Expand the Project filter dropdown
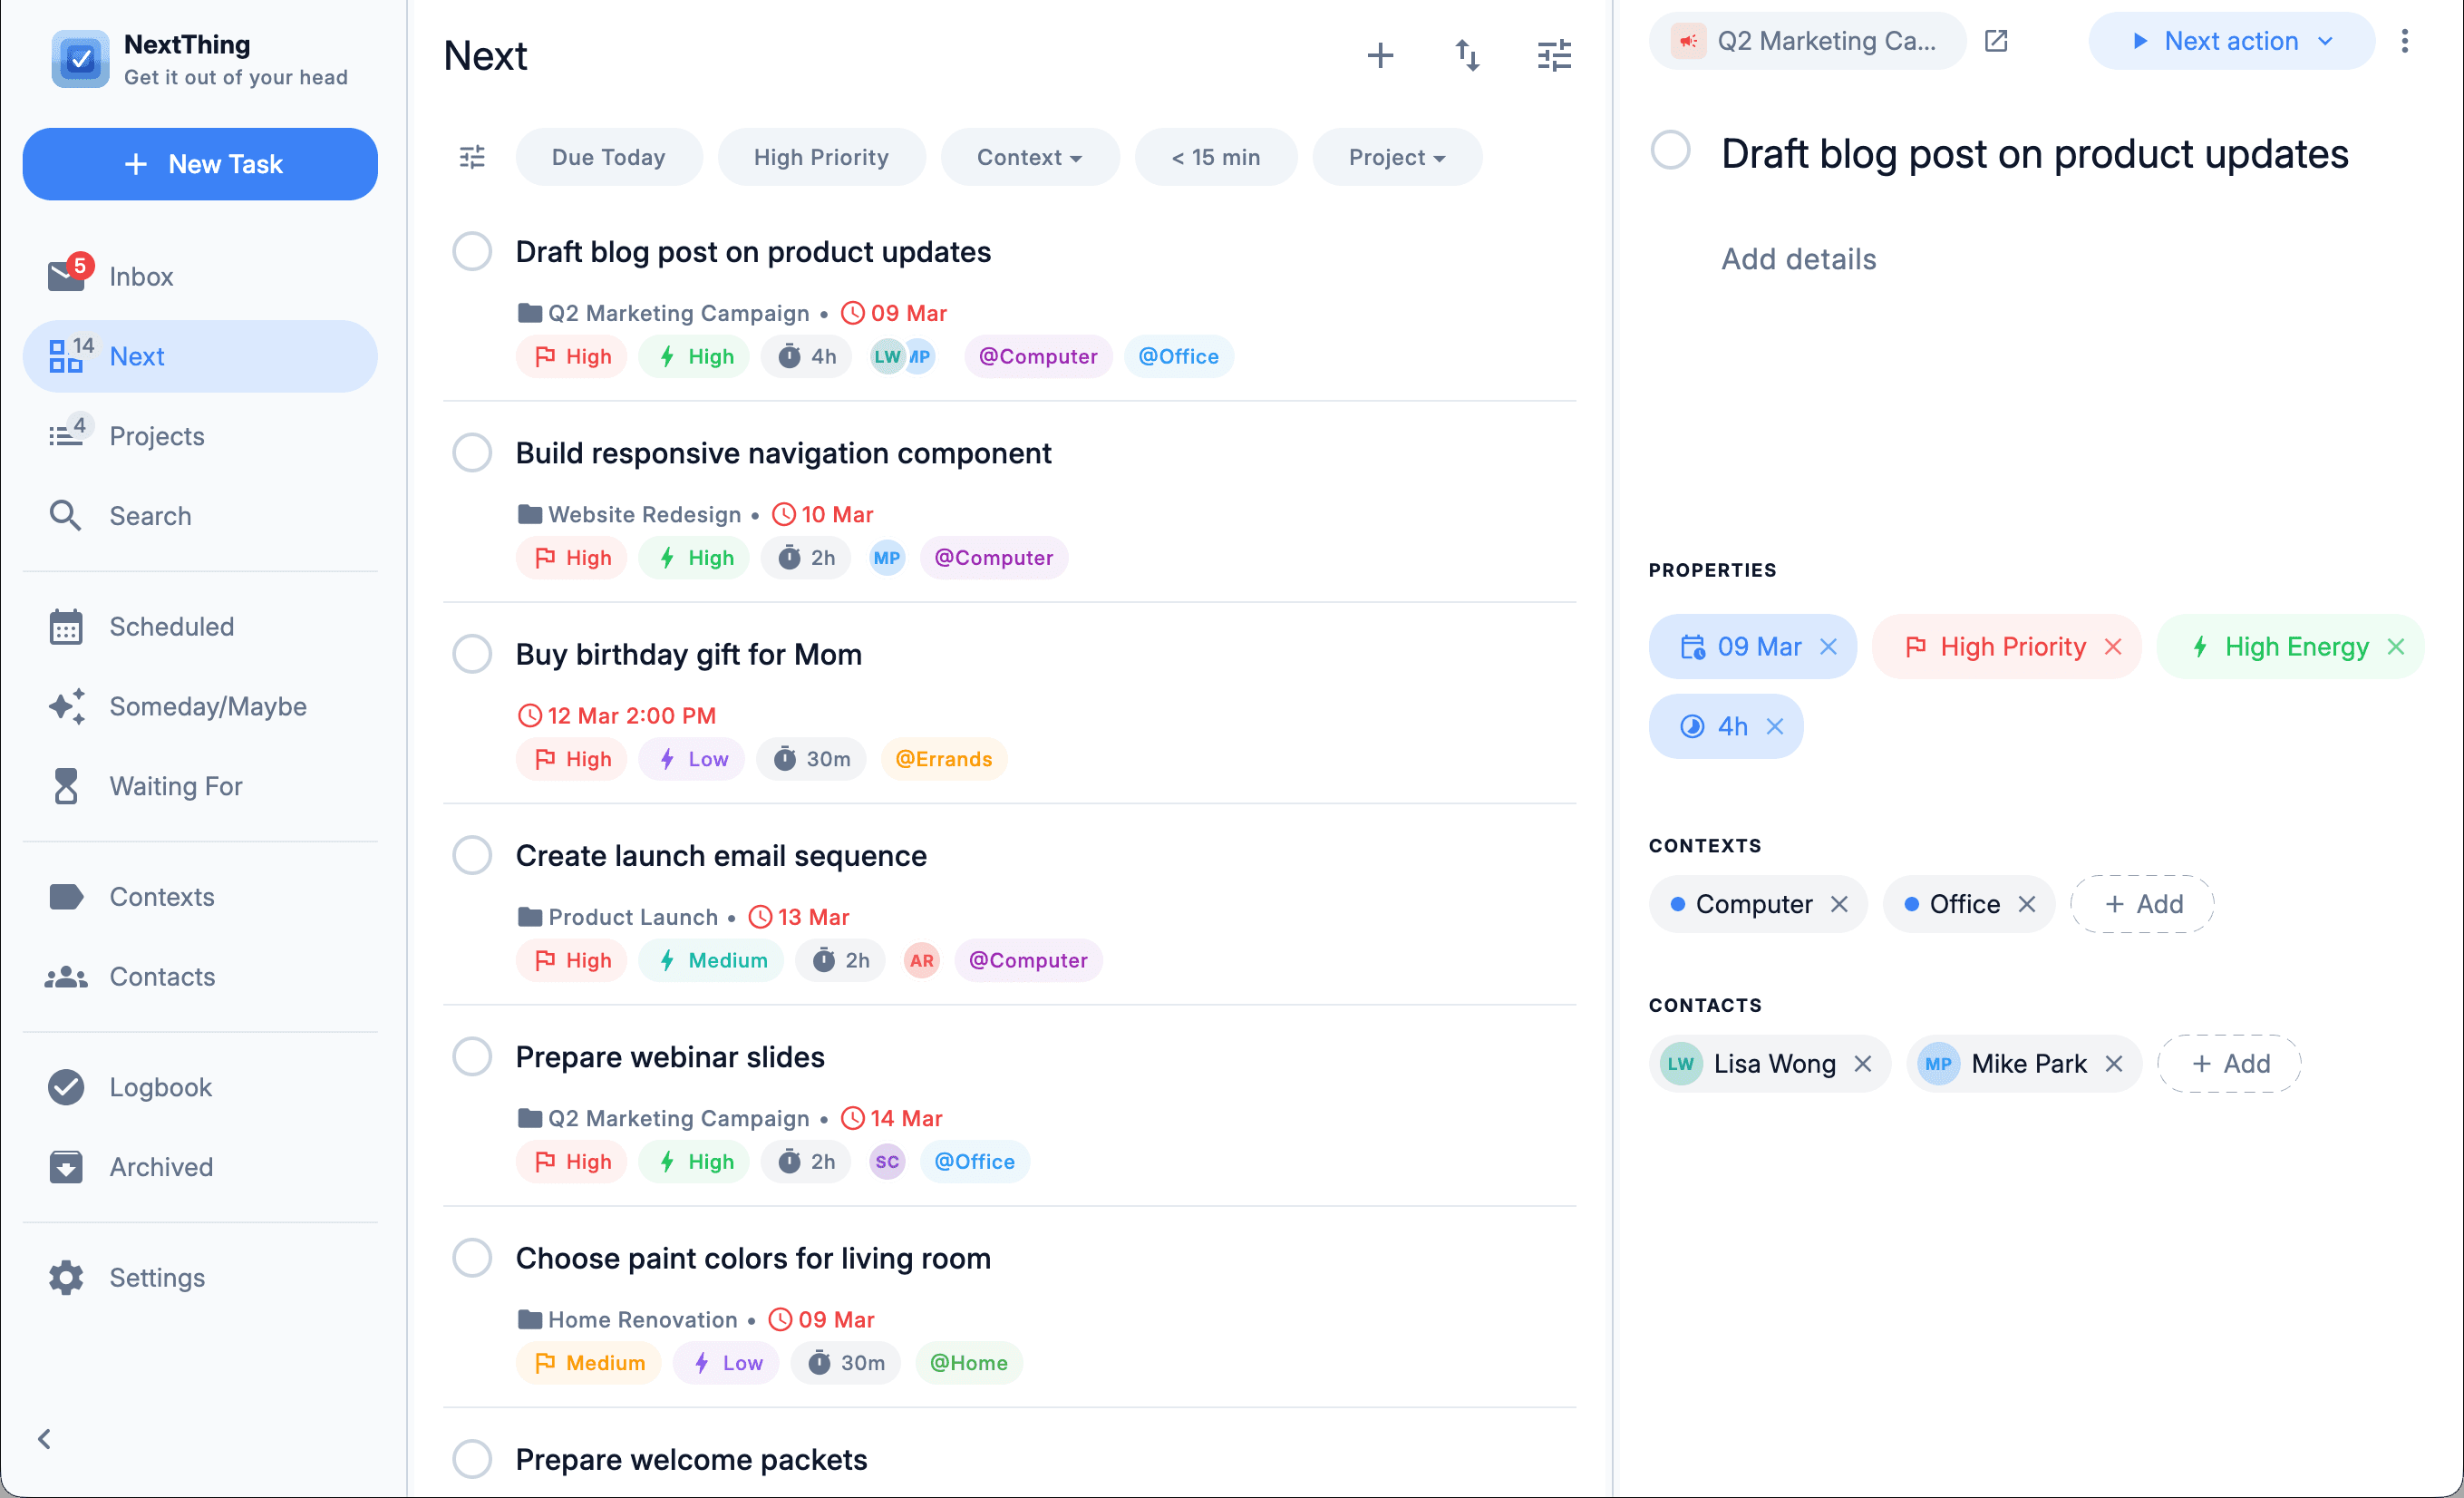This screenshot has width=2464, height=1498. (x=1396, y=157)
